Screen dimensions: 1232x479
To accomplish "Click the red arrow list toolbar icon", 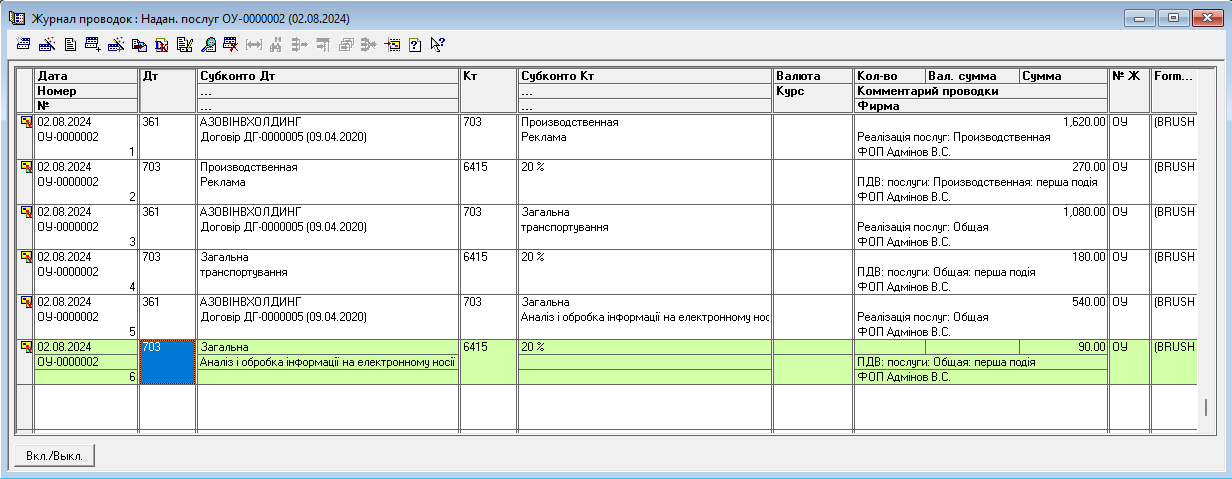I will tap(392, 44).
